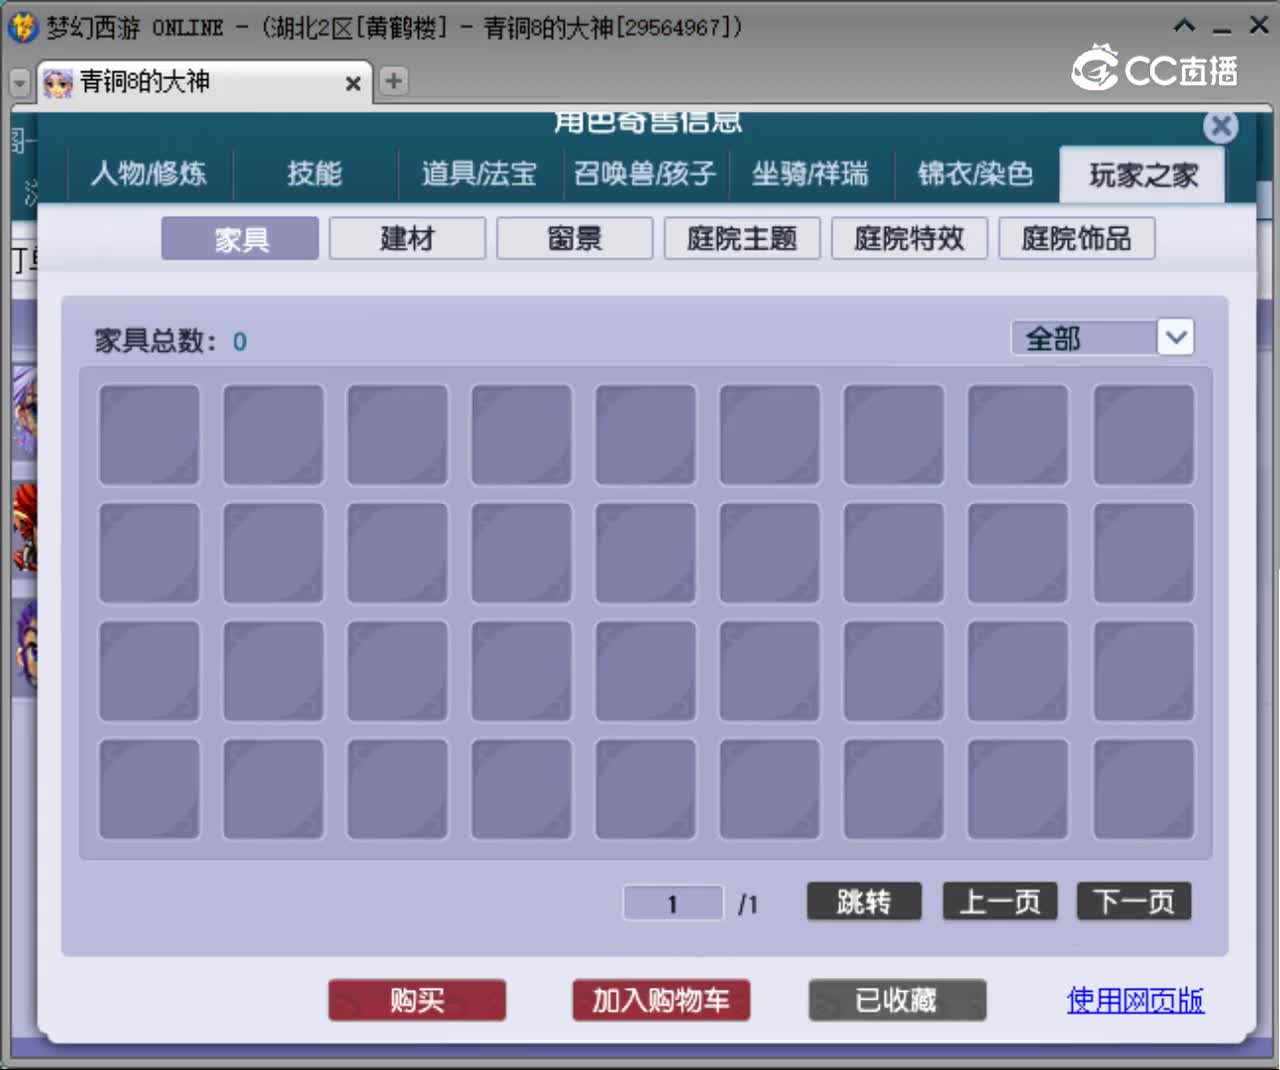Open the 锦衣/染色 tab
Viewport: 1280px width, 1070px height.
click(x=975, y=174)
